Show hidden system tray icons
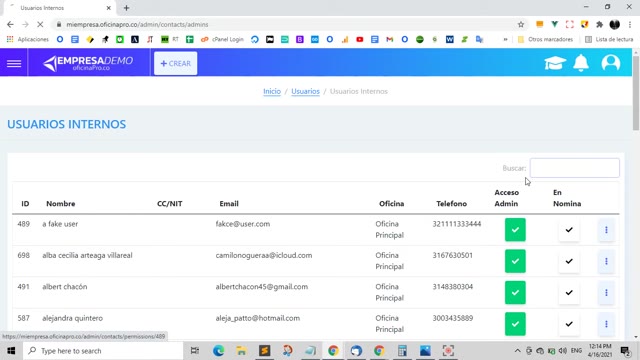 coord(517,351)
